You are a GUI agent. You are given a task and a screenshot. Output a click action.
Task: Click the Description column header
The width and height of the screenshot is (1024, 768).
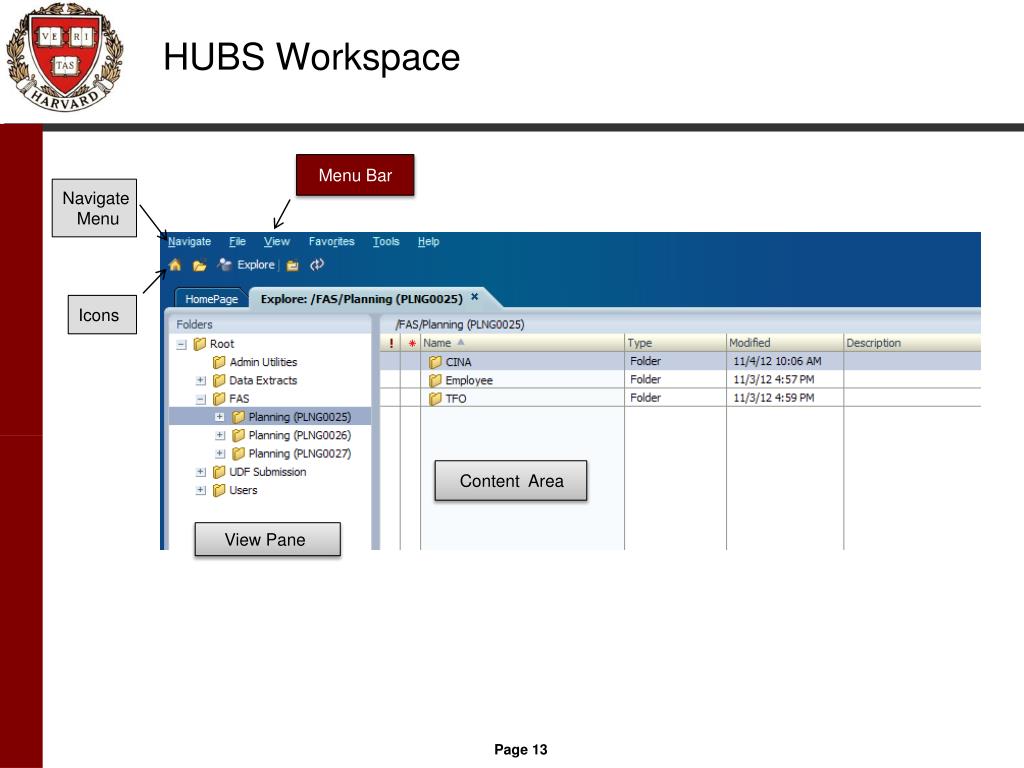tap(912, 343)
